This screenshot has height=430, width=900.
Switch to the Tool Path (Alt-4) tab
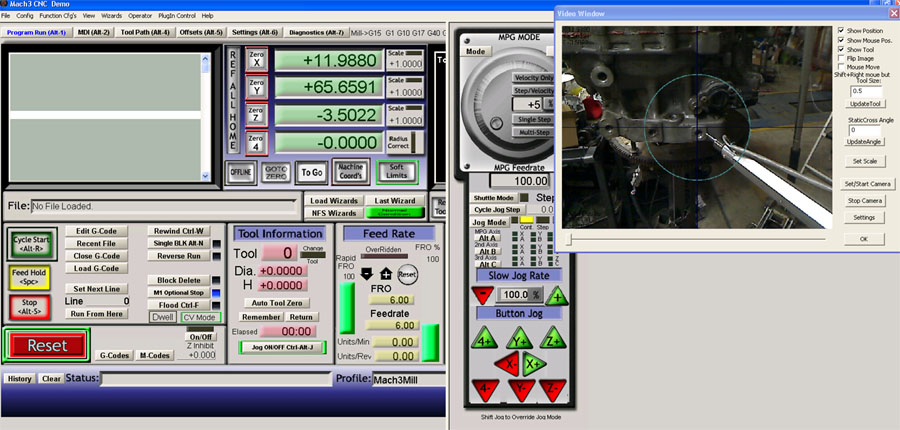click(x=145, y=33)
